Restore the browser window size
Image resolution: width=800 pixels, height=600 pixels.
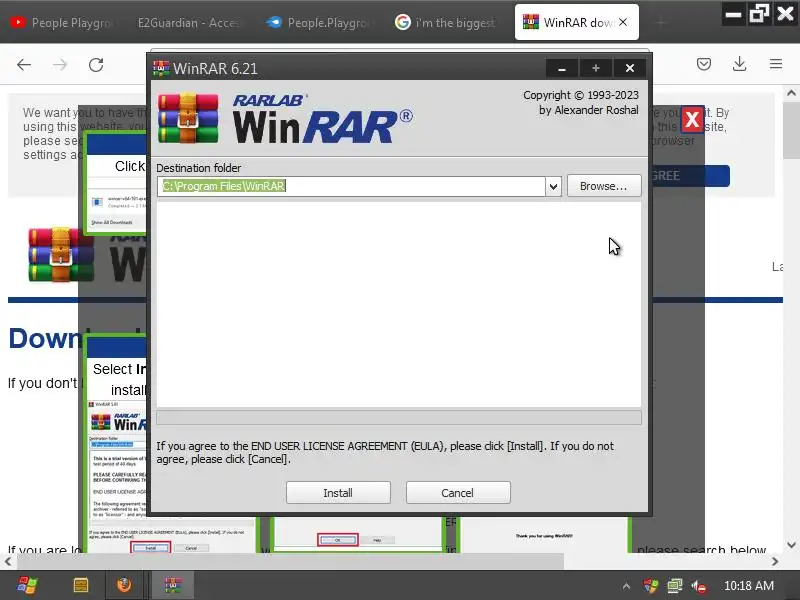coord(759,14)
